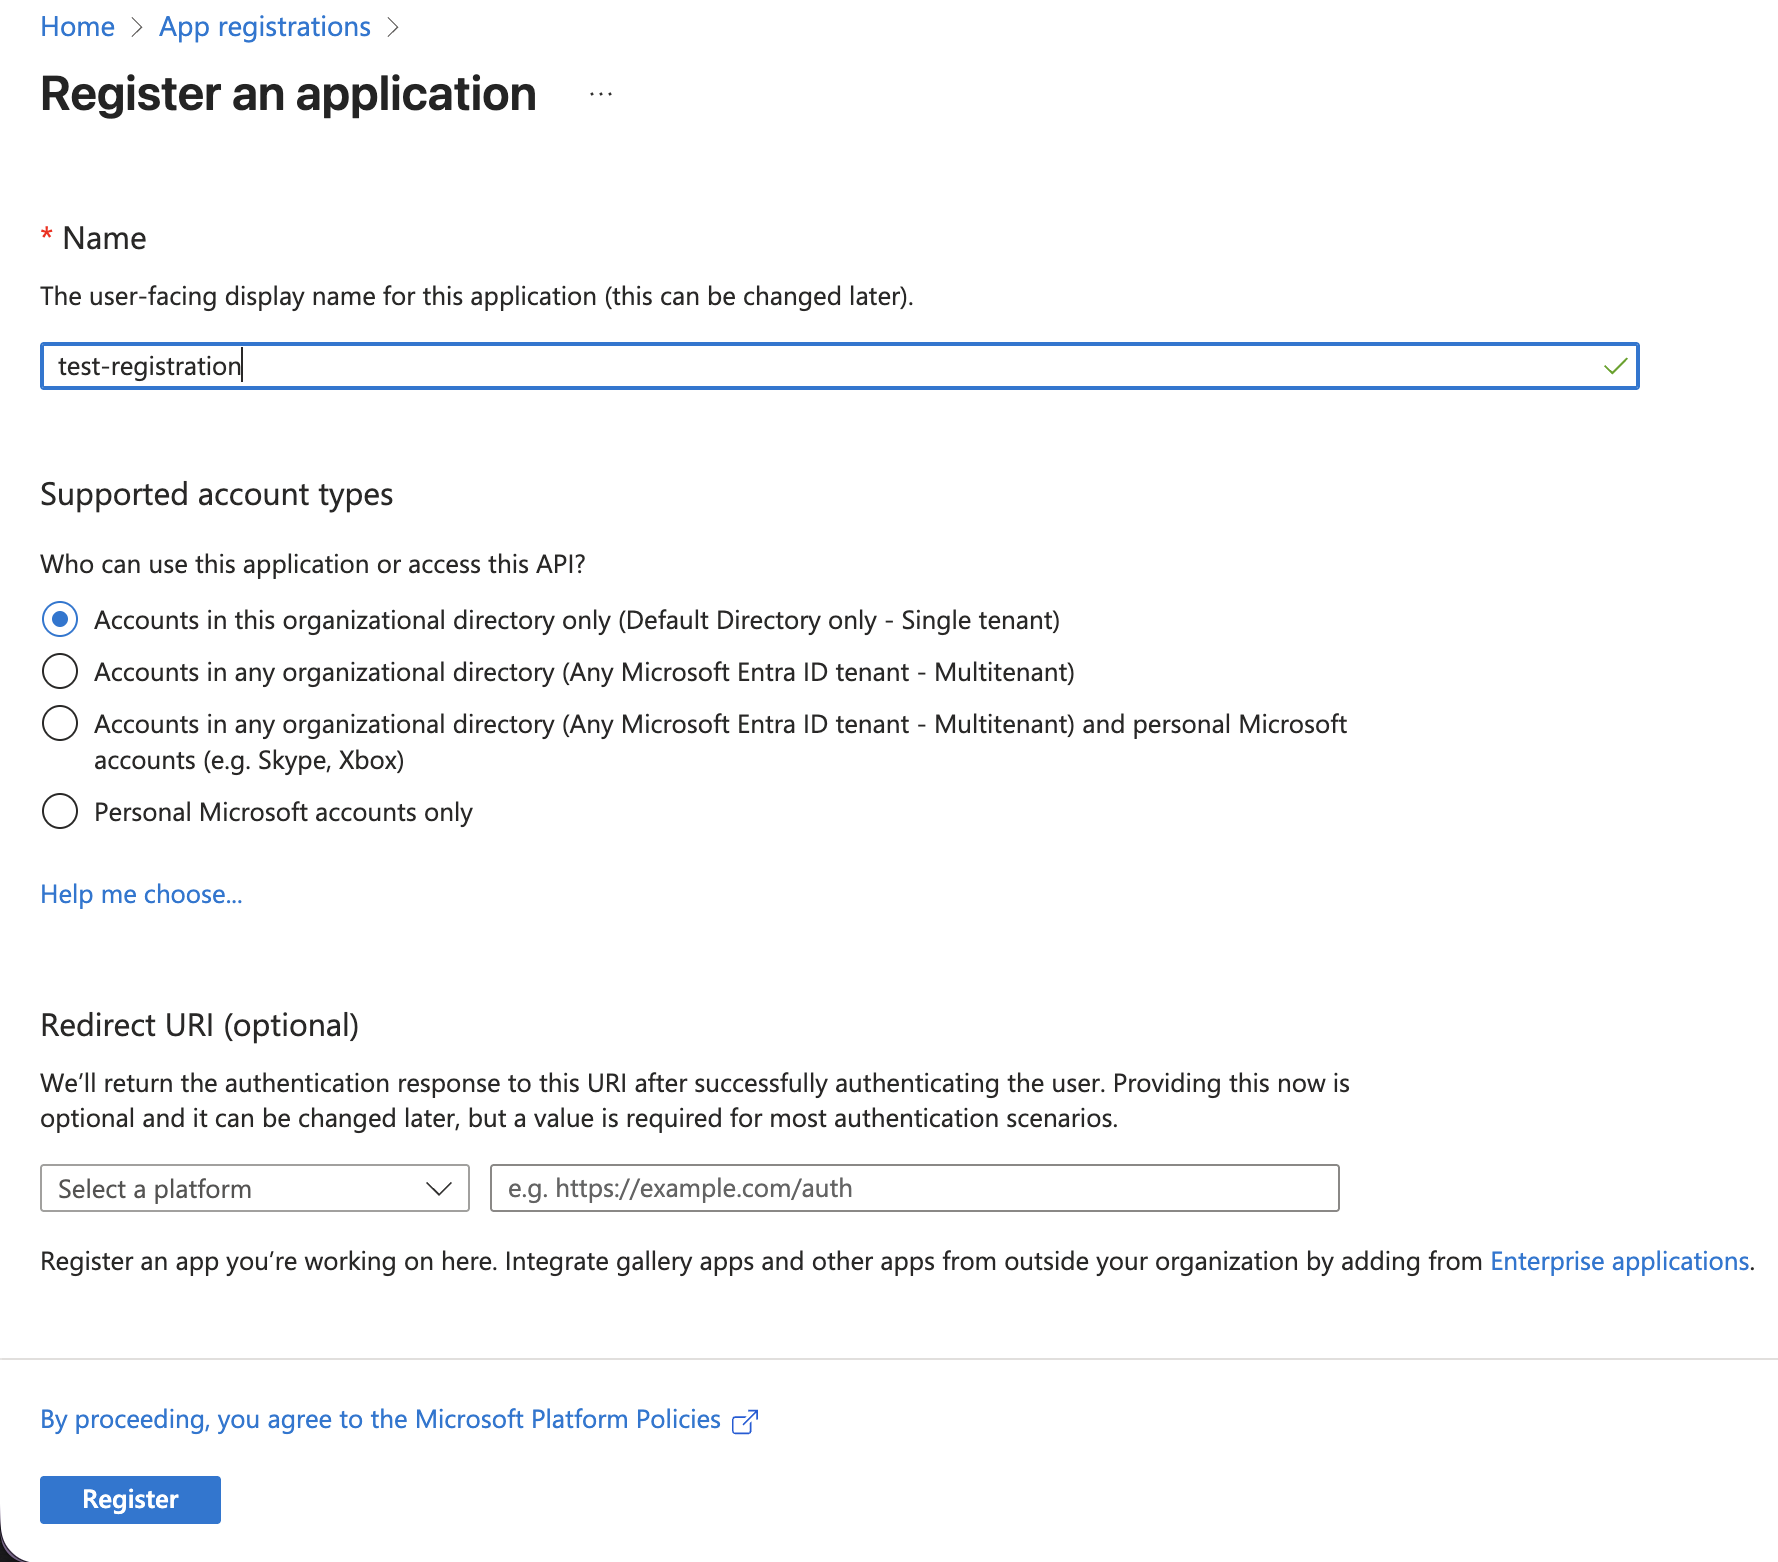Focus the Redirect URI input box
The image size is (1778, 1562).
tap(914, 1188)
